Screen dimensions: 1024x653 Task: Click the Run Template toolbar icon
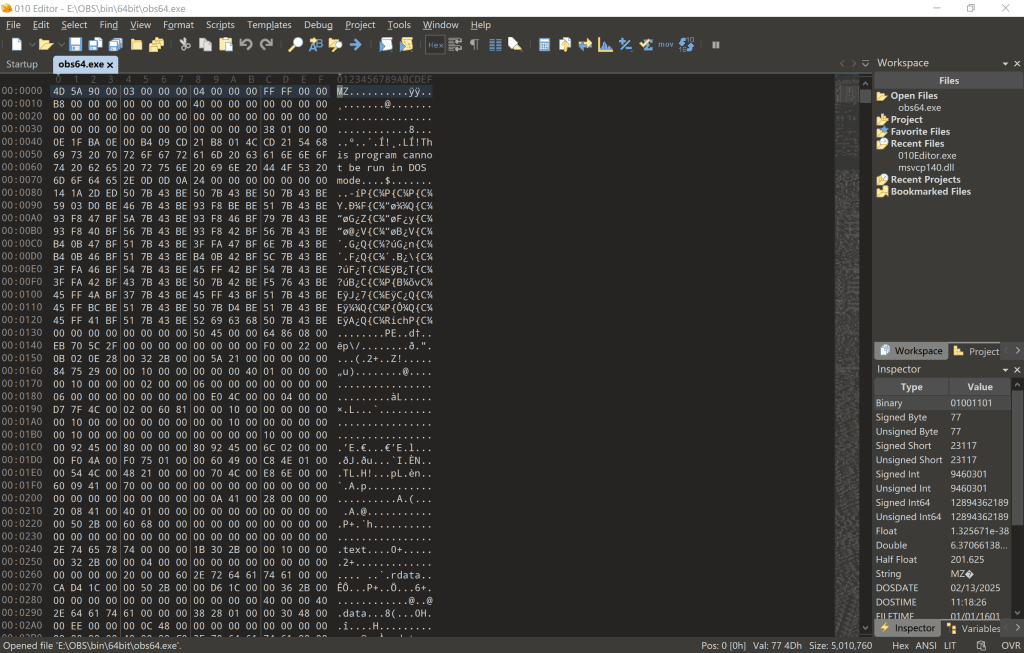406,44
